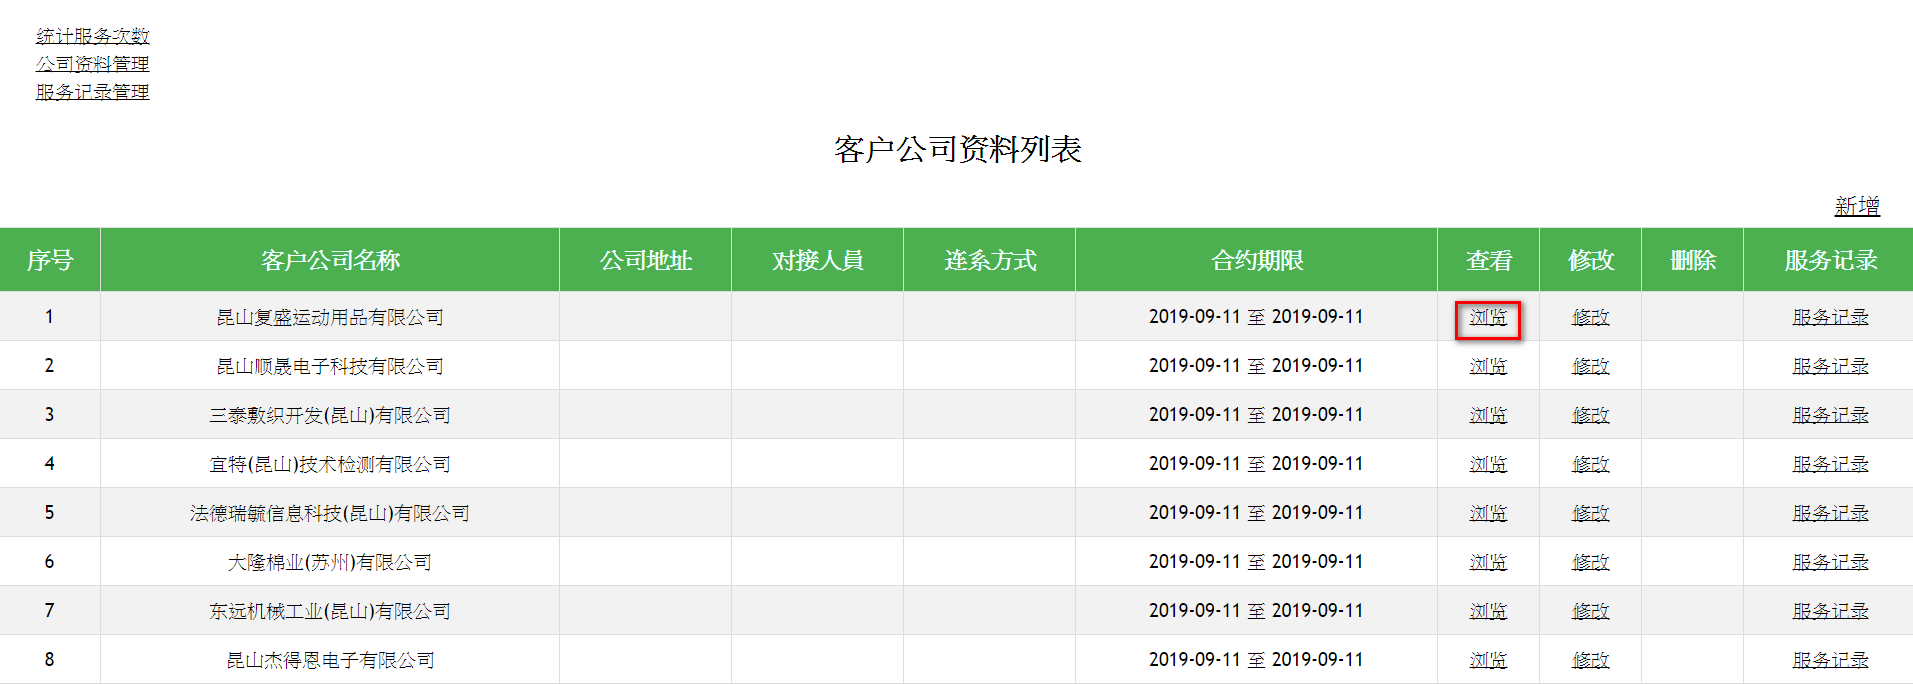The image size is (1913, 685).
Task: Open 服务记录 for 昆山复盛运动用品有限公司
Action: 1829,318
